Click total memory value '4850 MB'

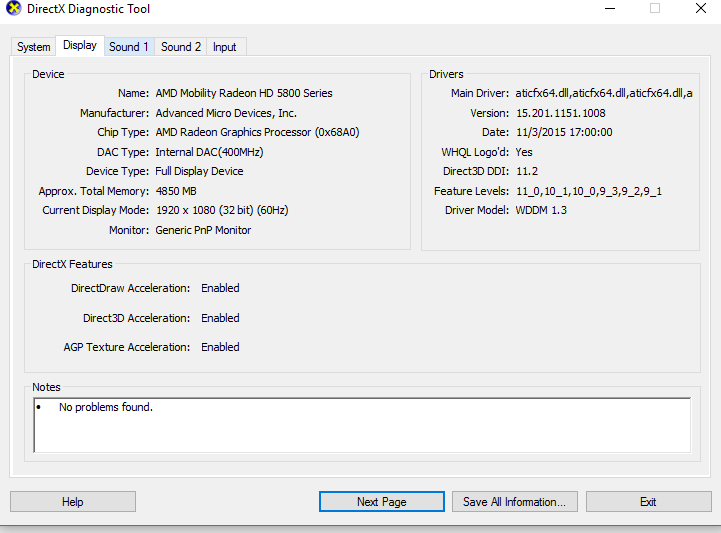[176, 191]
